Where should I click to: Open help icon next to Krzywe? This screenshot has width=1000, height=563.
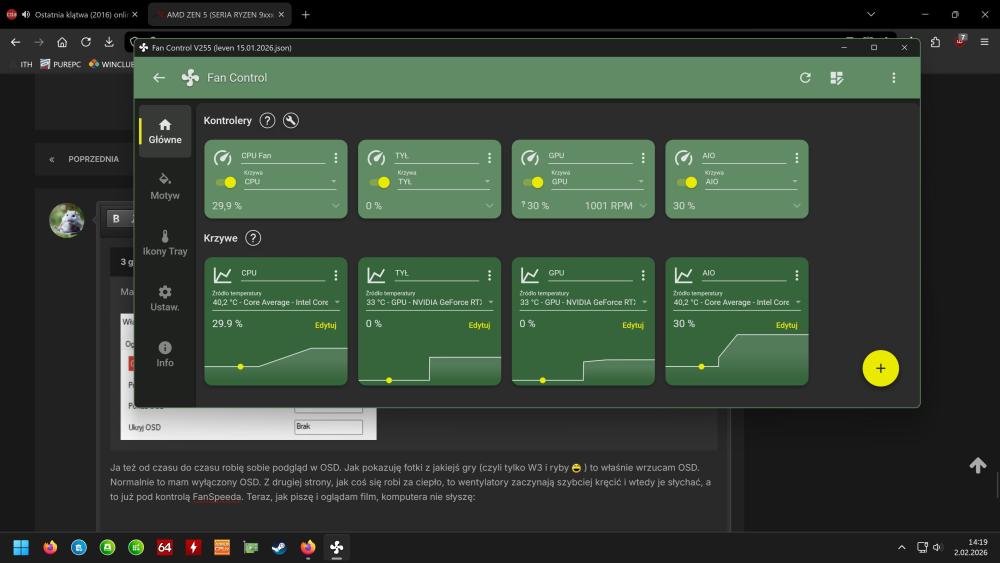(253, 238)
